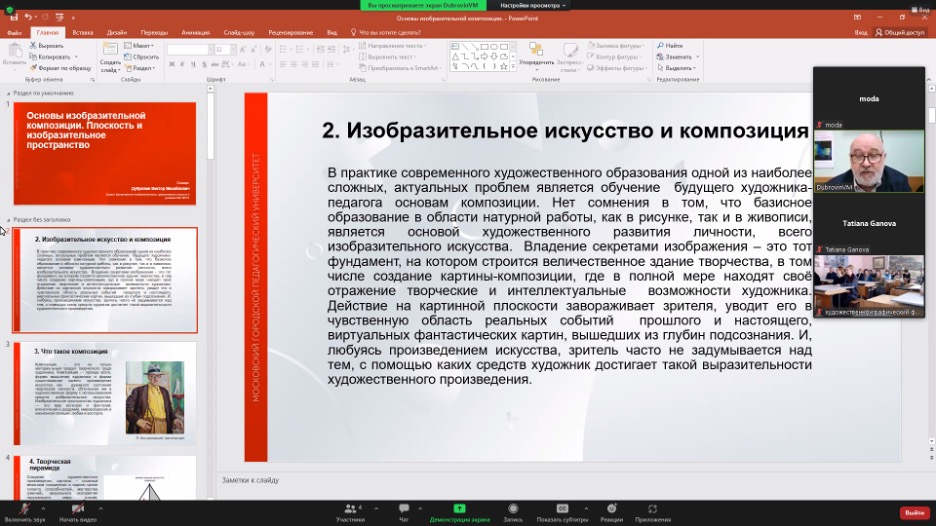Open Приложения apps icon
Image resolution: width=936 pixels, height=526 pixels.
click(653, 510)
